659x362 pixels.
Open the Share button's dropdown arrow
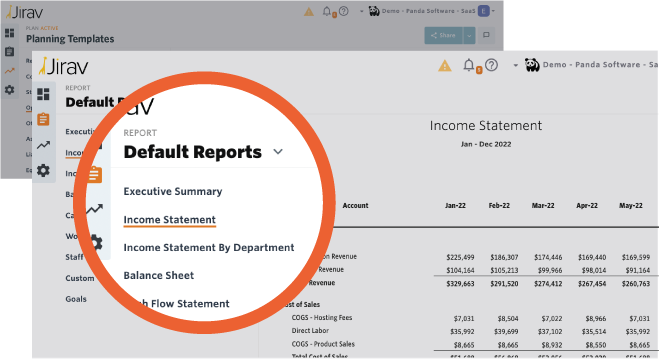[x=469, y=35]
